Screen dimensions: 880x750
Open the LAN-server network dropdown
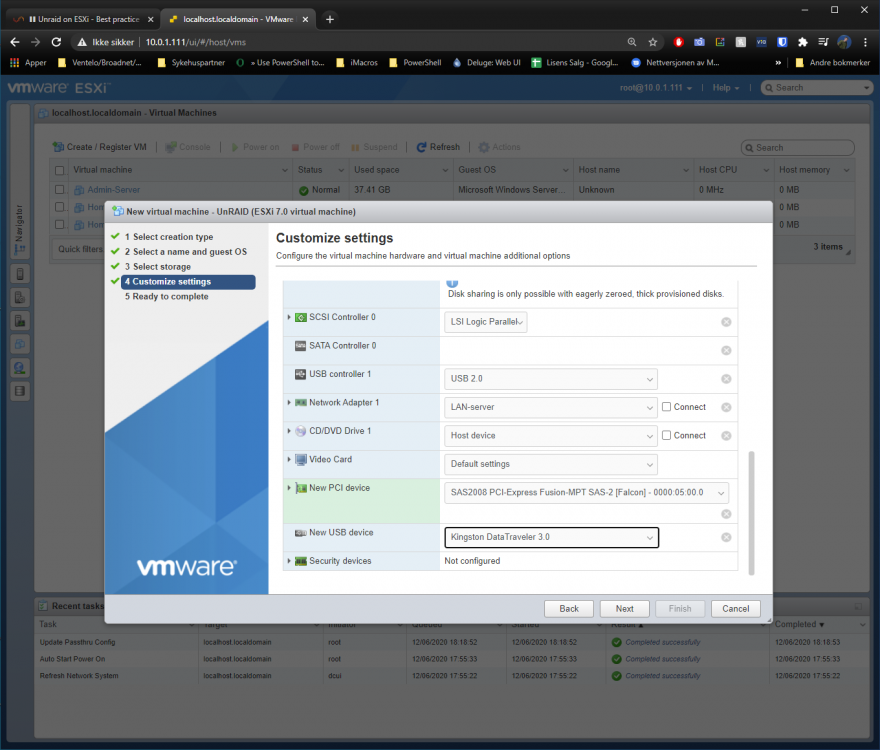(x=551, y=408)
